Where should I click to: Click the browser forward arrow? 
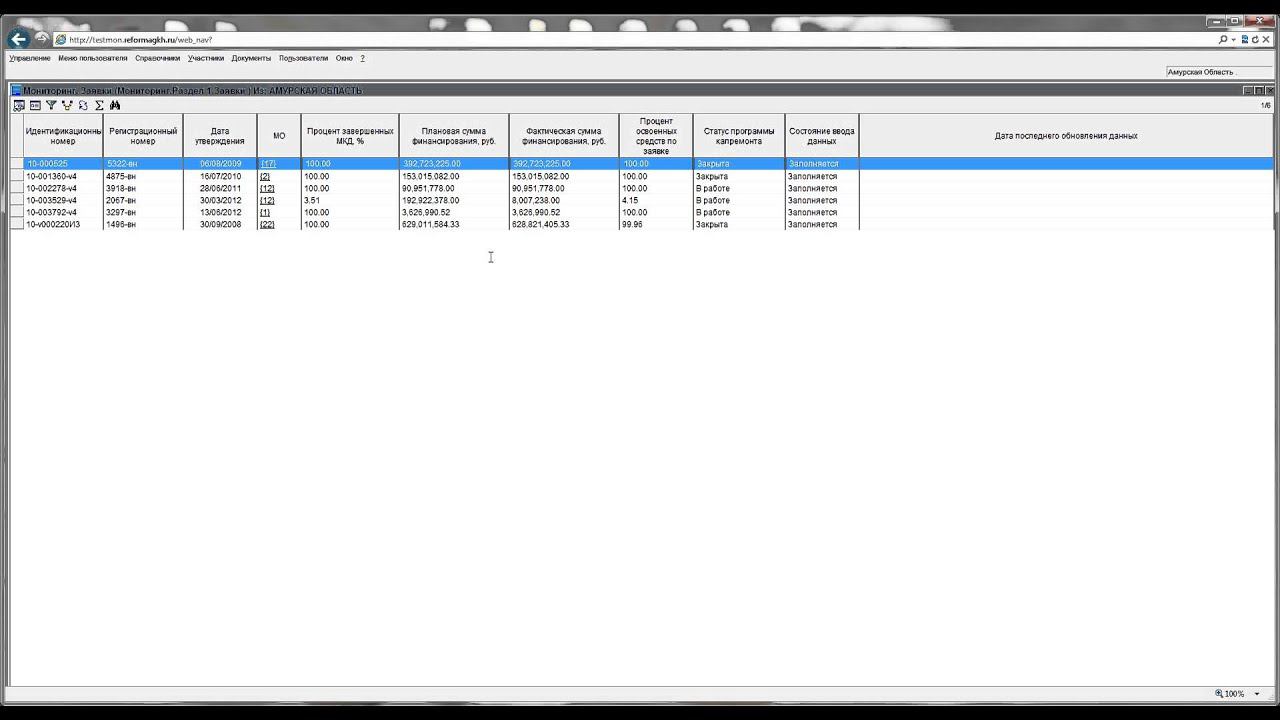[42, 38]
